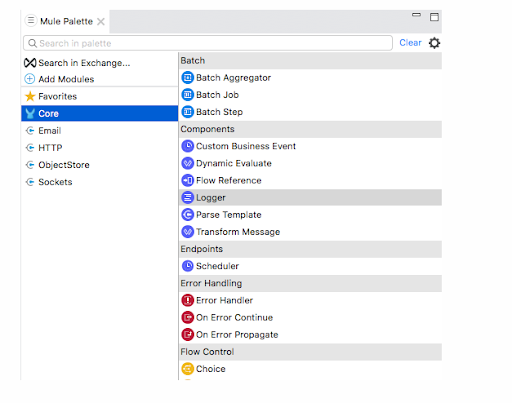Click the Choice flow control icon
The height and width of the screenshot is (403, 512).
[x=187, y=369]
